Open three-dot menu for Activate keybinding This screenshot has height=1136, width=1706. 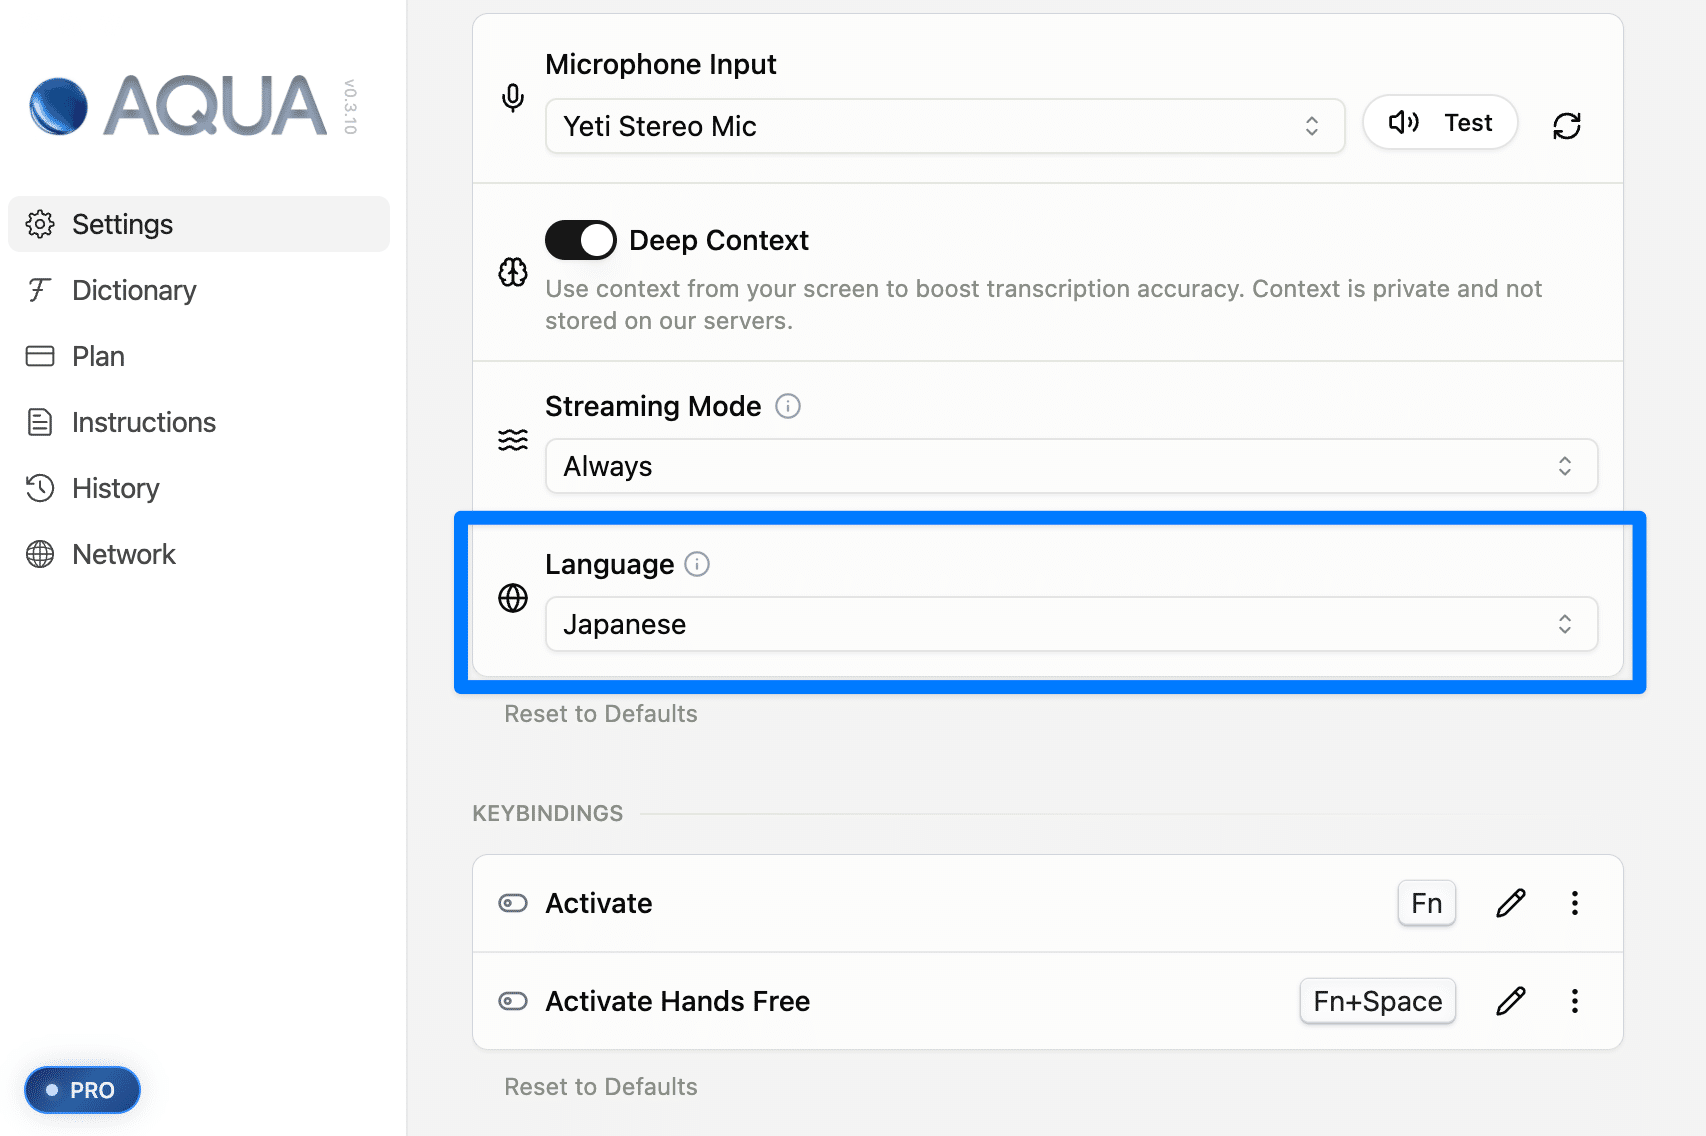1574,903
